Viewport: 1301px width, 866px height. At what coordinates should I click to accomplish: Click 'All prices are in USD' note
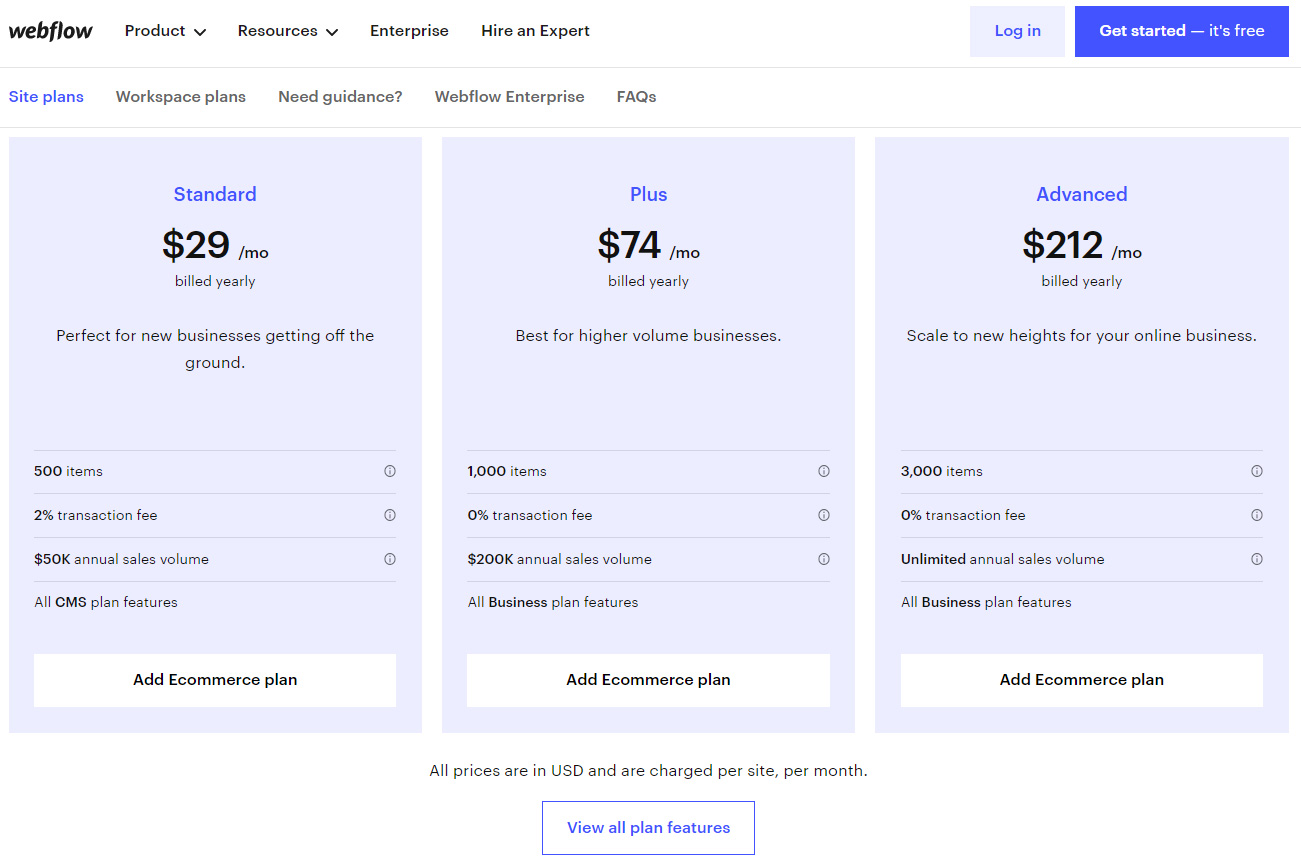(648, 771)
